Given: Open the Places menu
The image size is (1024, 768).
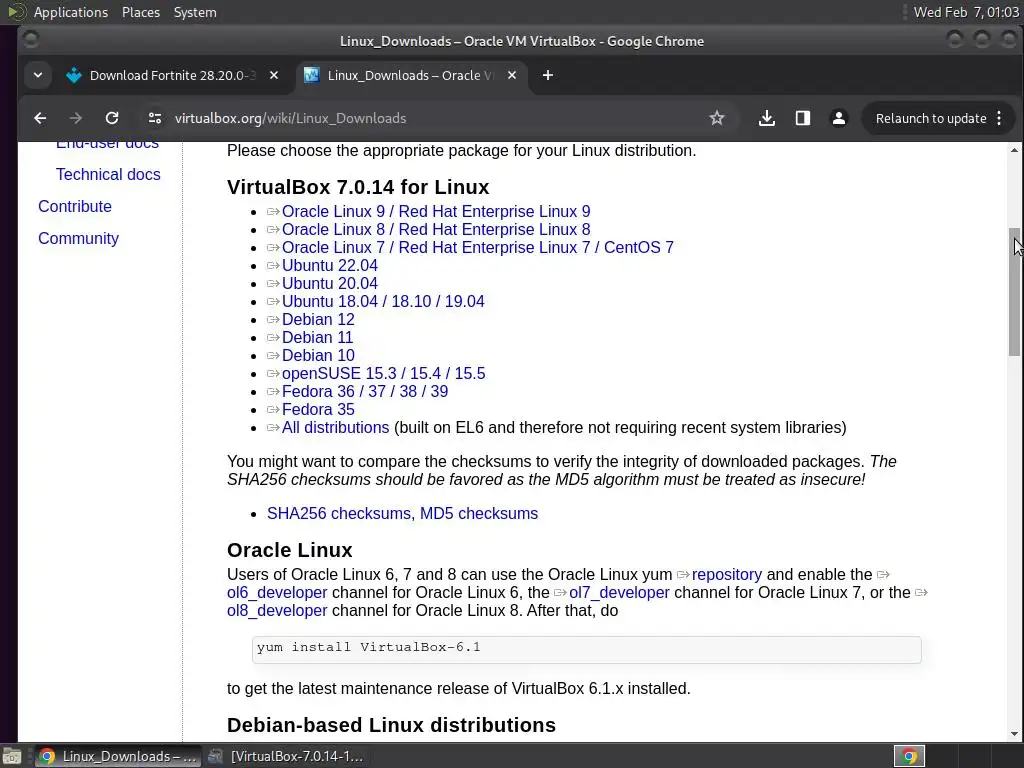Looking at the screenshot, I should [x=141, y=12].
